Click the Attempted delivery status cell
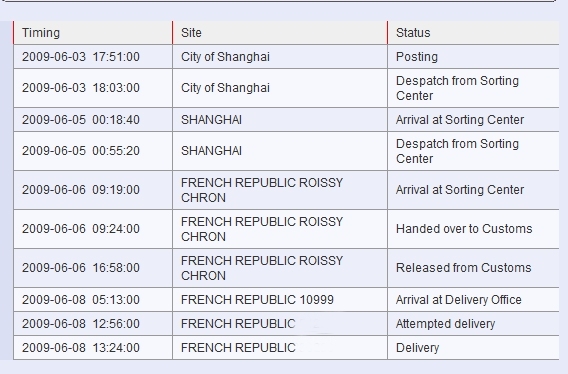This screenshot has height=374, width=568. tap(473, 324)
